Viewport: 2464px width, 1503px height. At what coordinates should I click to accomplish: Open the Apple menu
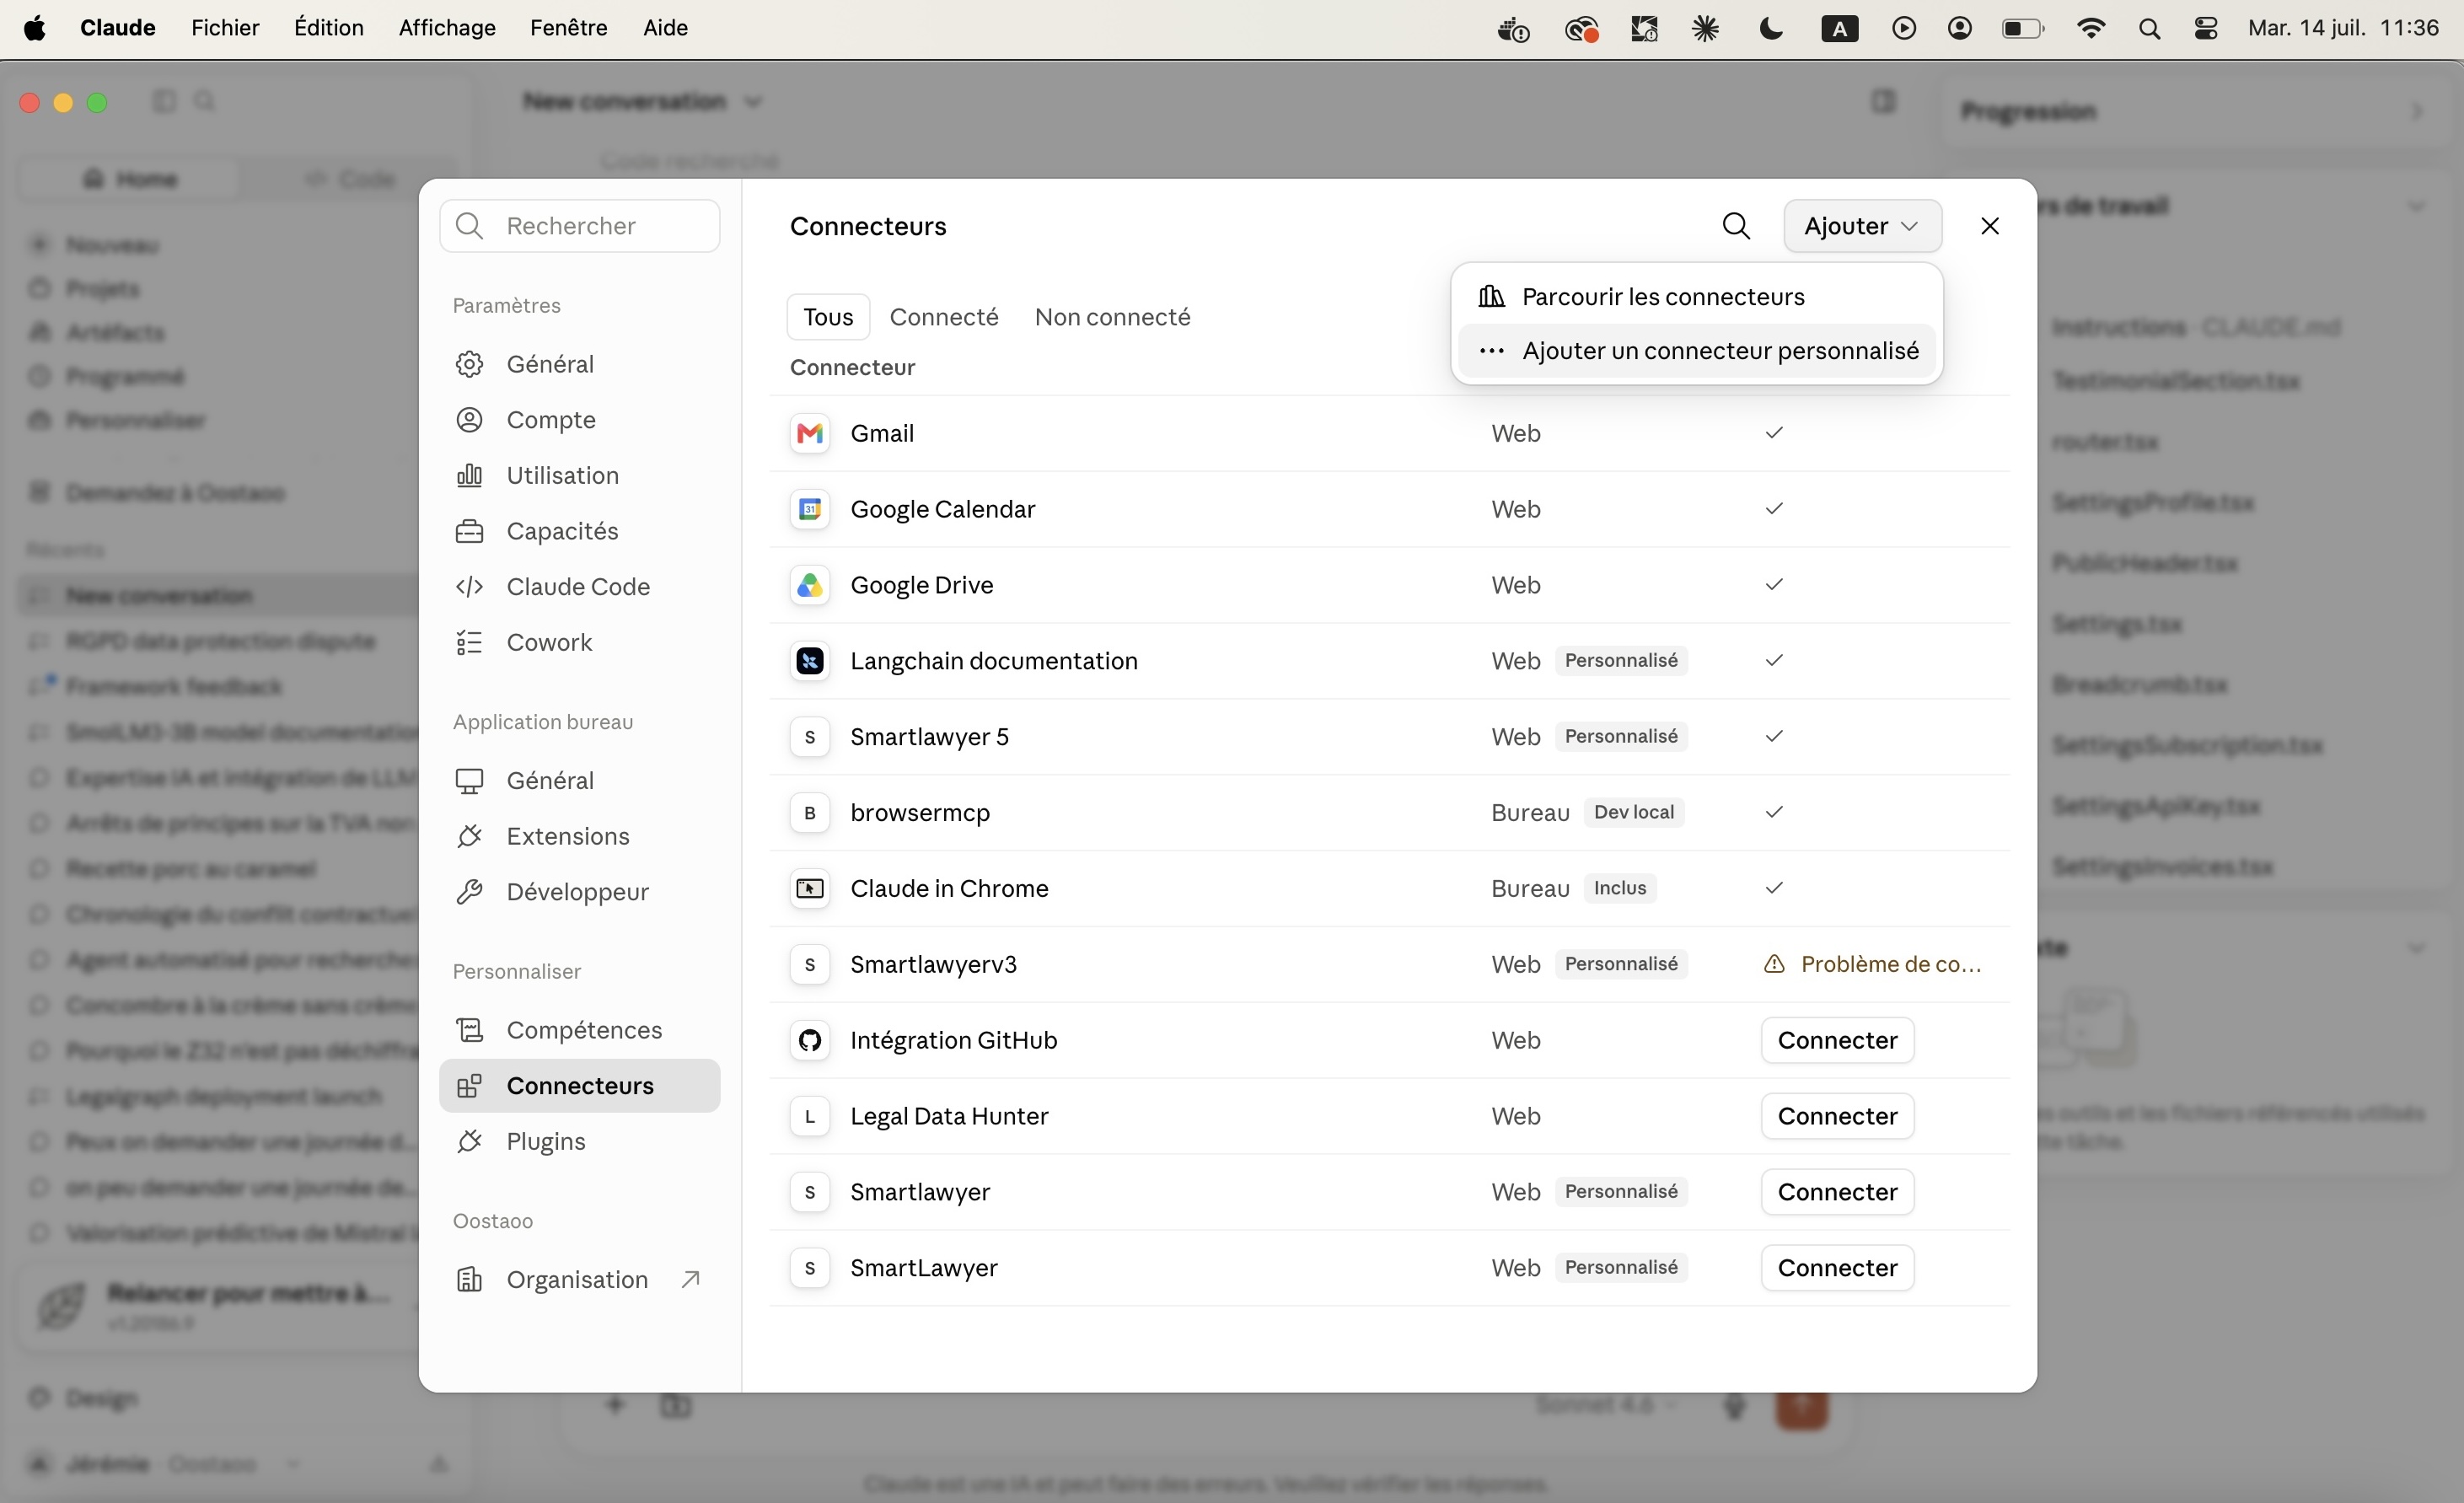coord(35,28)
